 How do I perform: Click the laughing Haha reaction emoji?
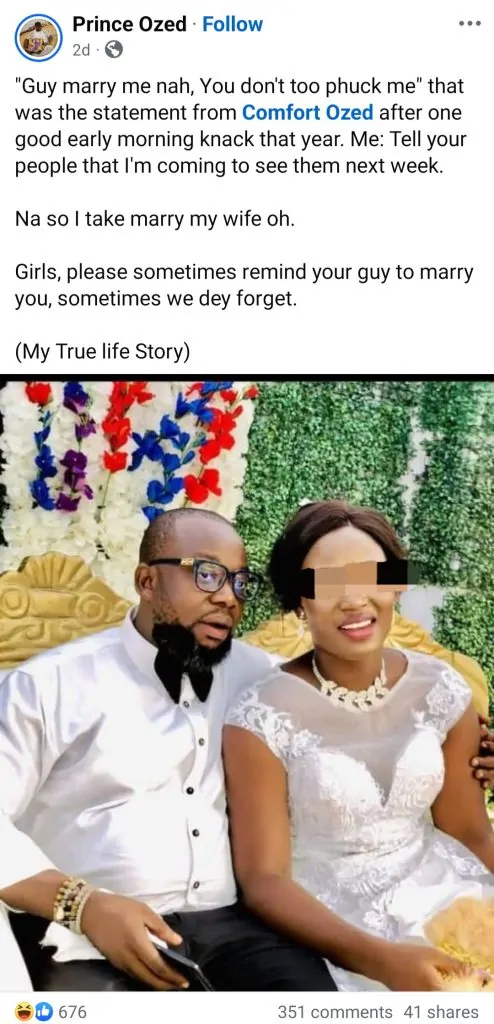click(x=24, y=1012)
